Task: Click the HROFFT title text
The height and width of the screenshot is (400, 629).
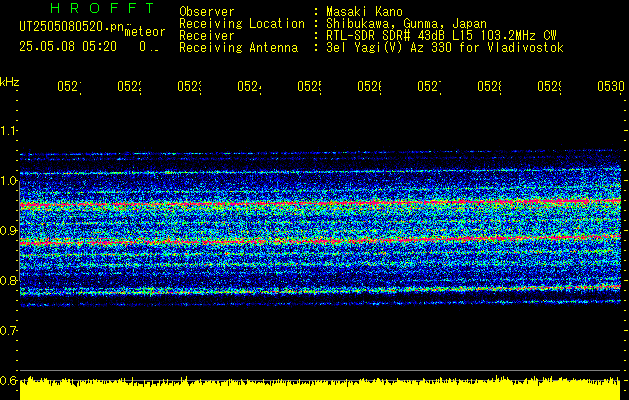Action: click(x=103, y=8)
